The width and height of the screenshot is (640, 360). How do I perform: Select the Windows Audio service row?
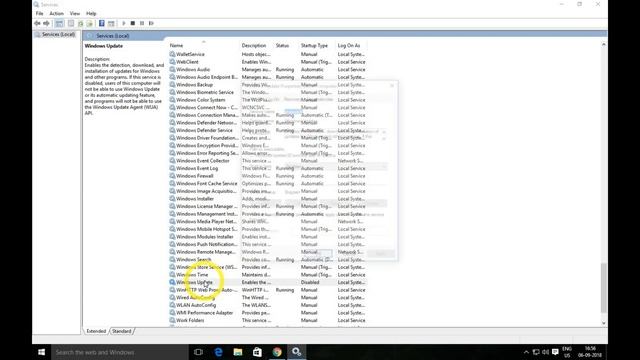[x=267, y=69]
